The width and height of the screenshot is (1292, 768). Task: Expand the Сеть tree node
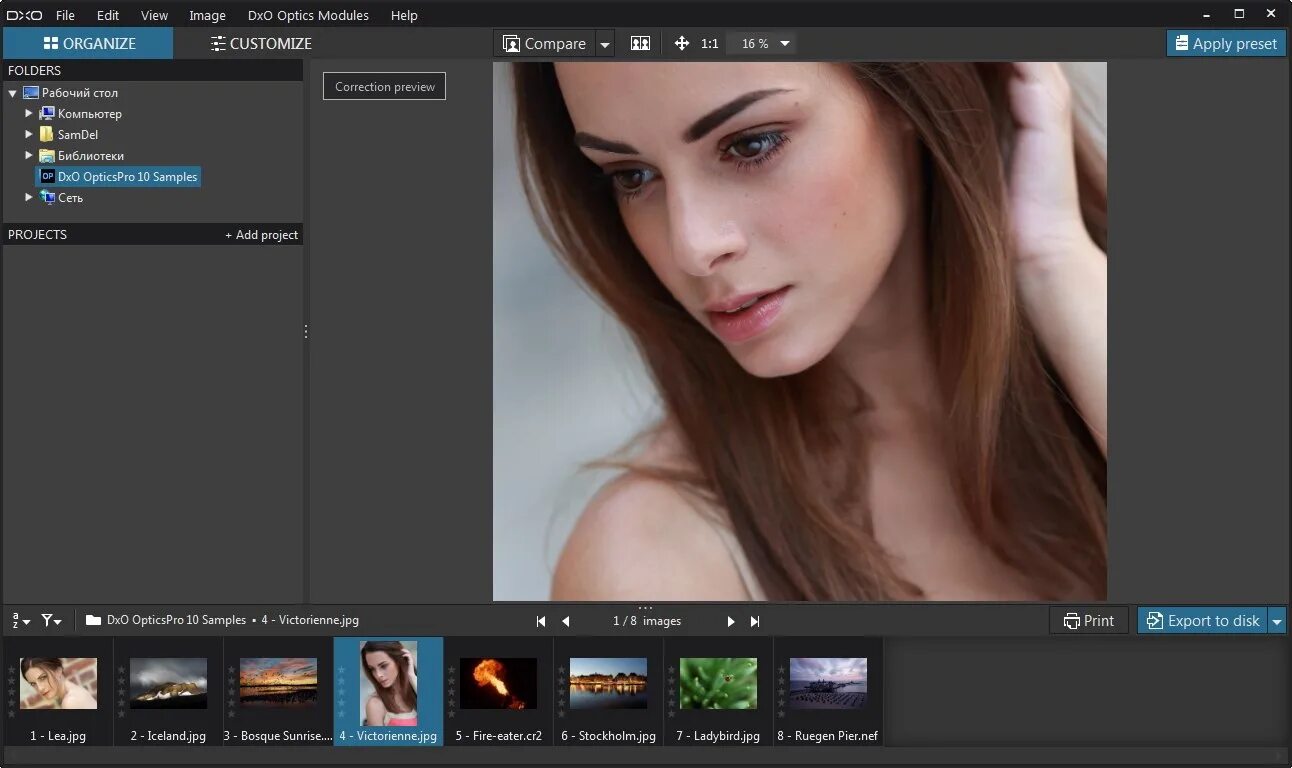pos(29,197)
